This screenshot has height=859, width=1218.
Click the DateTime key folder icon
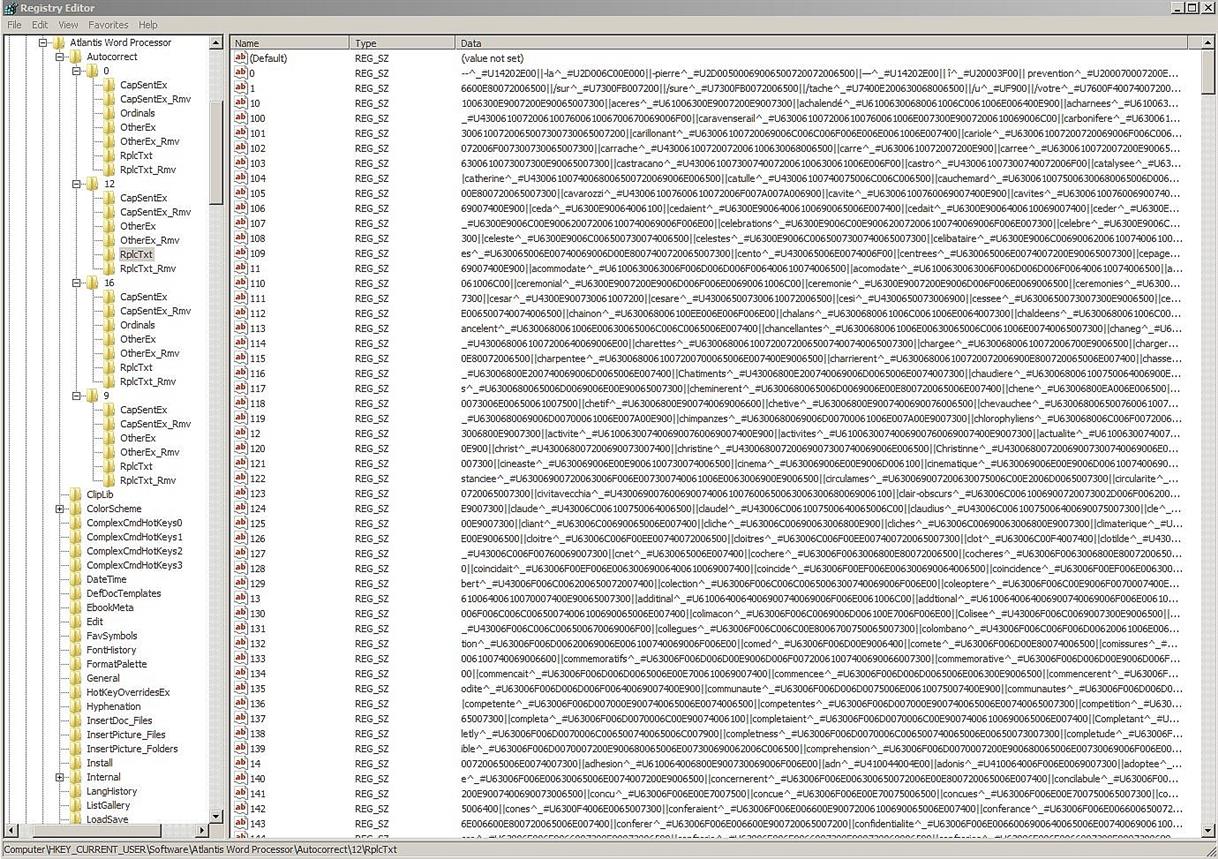tap(76, 579)
